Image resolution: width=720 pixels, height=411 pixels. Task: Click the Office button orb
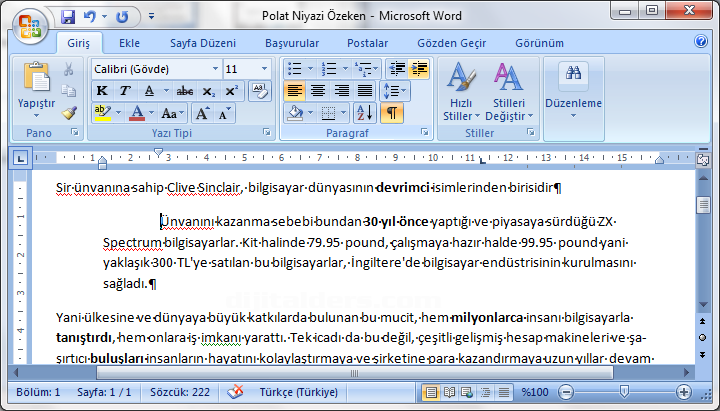30,26
